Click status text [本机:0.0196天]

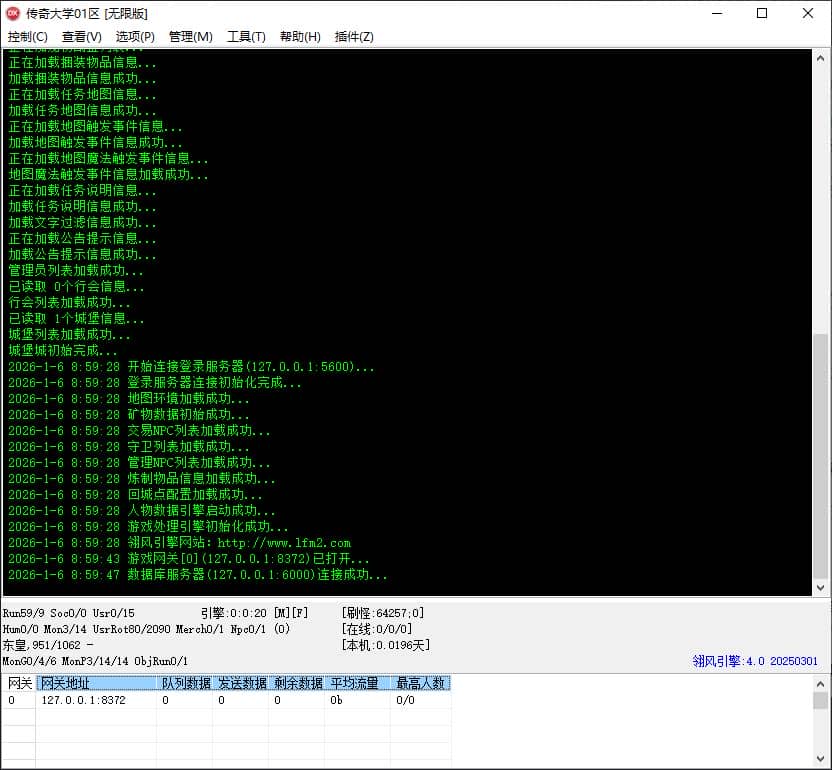coord(386,645)
